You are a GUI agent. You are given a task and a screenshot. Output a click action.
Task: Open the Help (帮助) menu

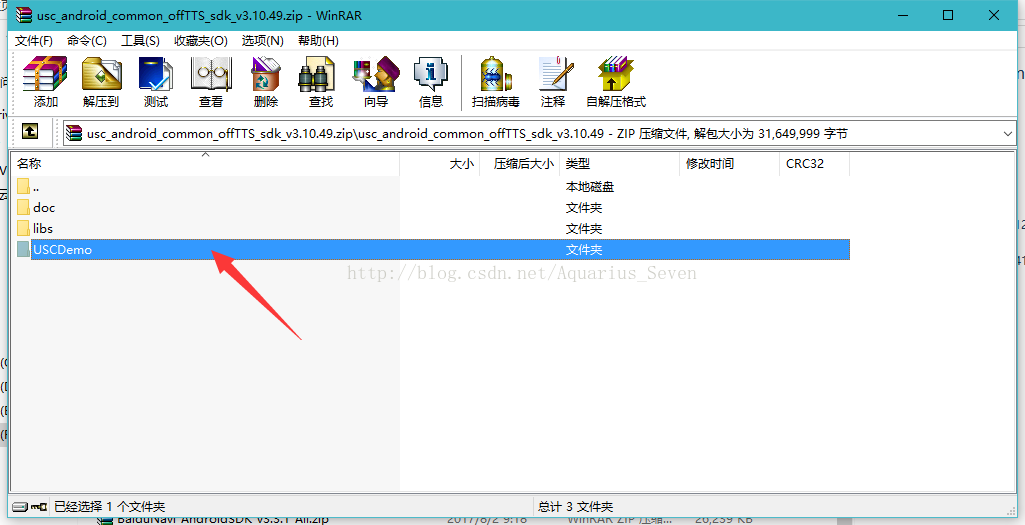pos(318,41)
